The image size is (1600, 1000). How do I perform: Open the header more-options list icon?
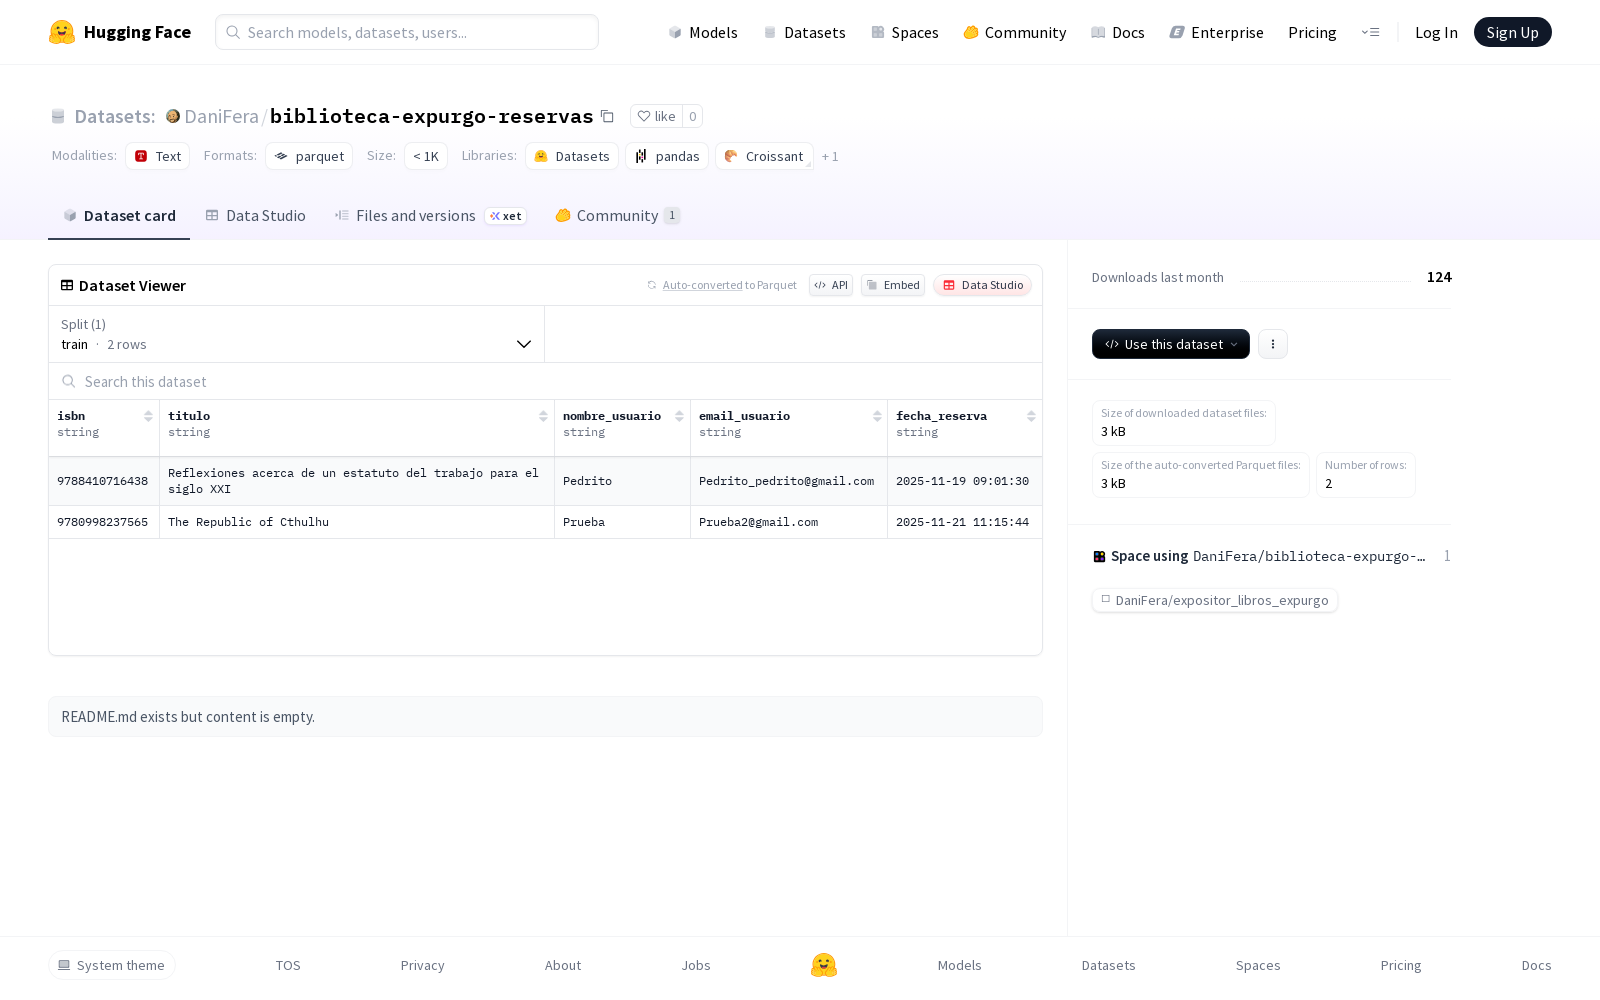click(x=1370, y=32)
